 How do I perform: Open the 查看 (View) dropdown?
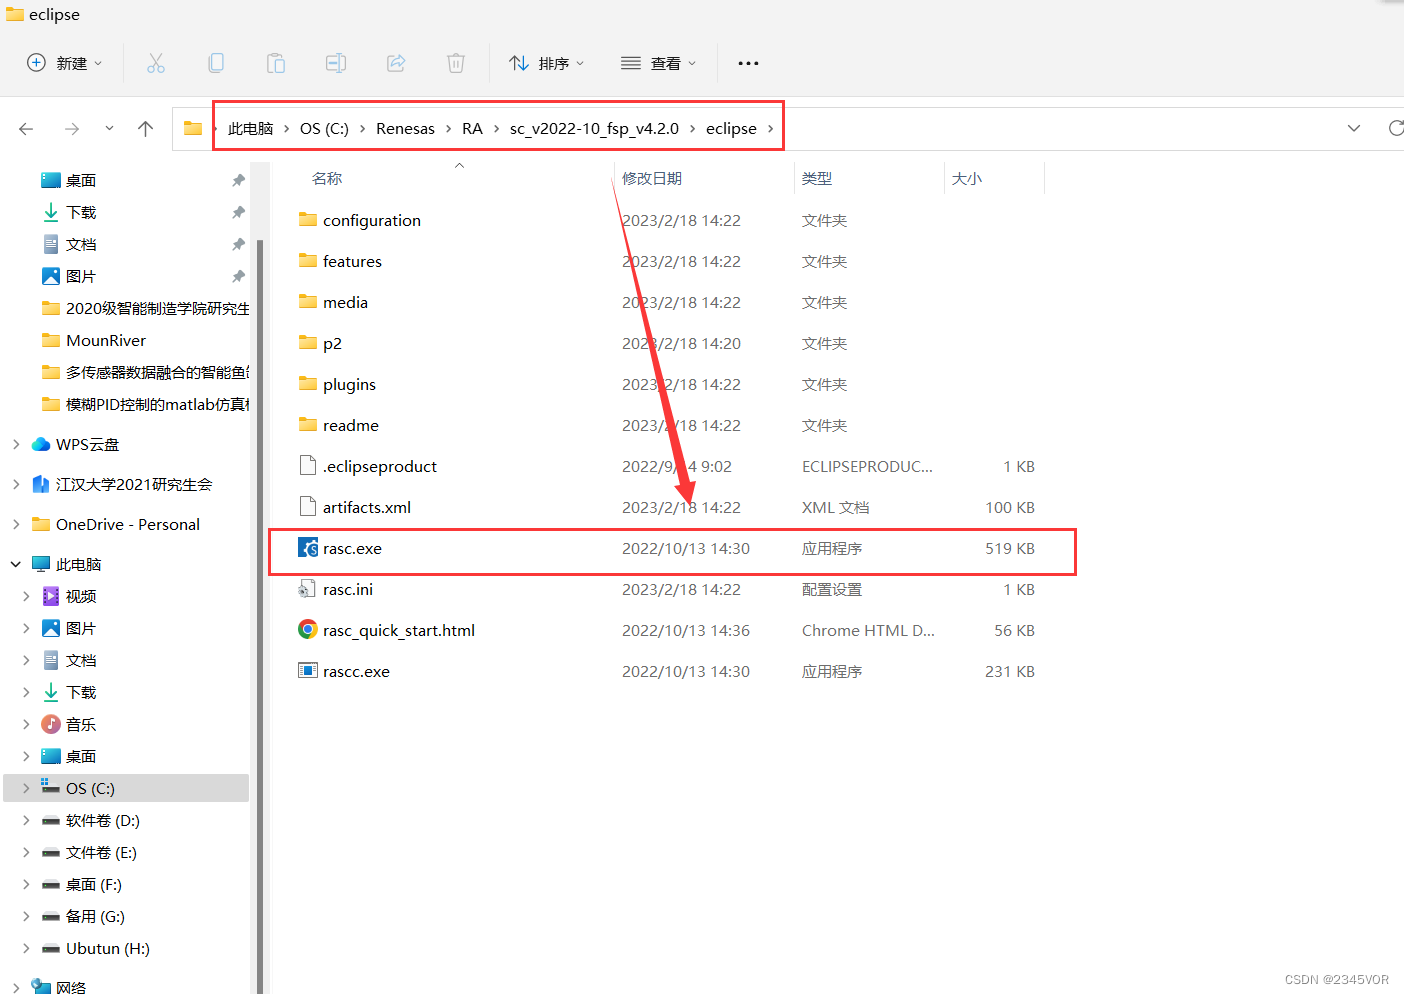(x=658, y=63)
